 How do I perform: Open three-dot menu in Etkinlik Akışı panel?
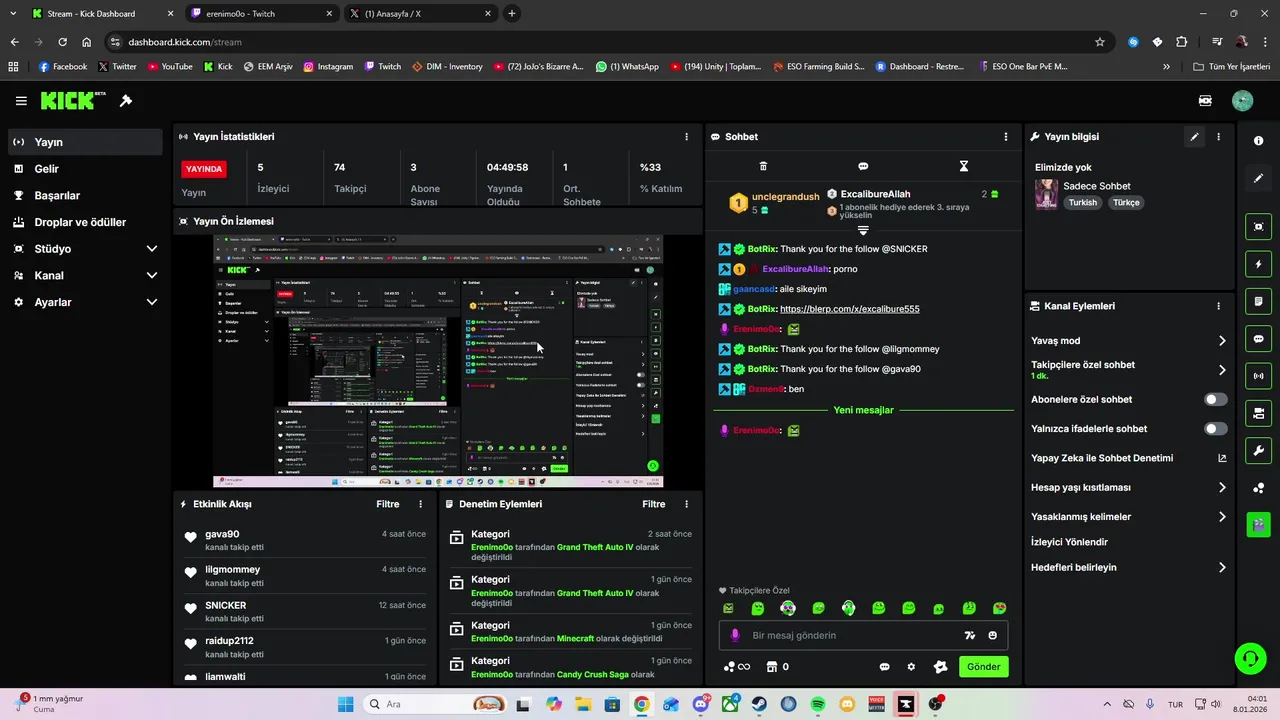coord(420,505)
